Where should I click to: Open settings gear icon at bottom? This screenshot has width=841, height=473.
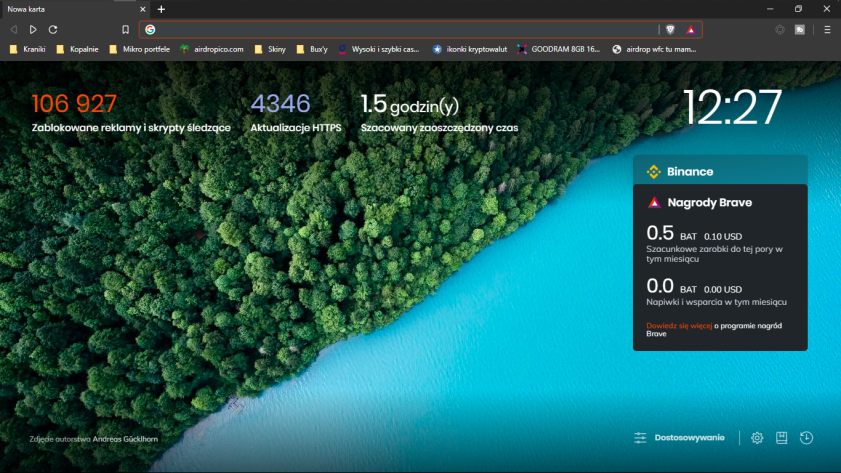757,438
